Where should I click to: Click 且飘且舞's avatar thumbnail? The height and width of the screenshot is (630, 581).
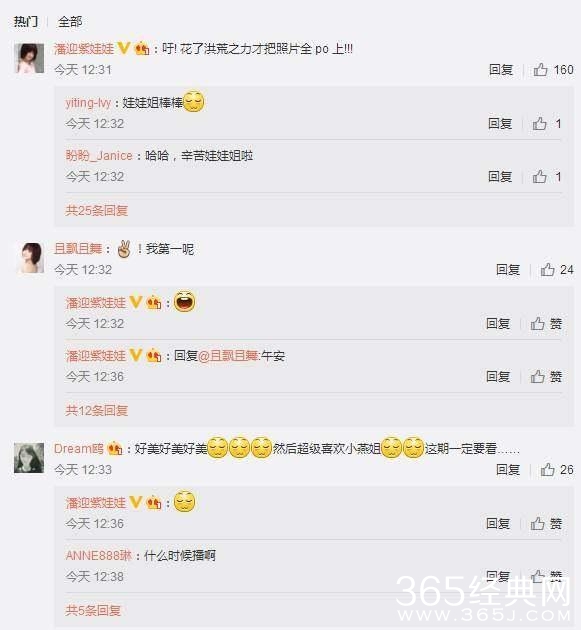tap(29, 258)
